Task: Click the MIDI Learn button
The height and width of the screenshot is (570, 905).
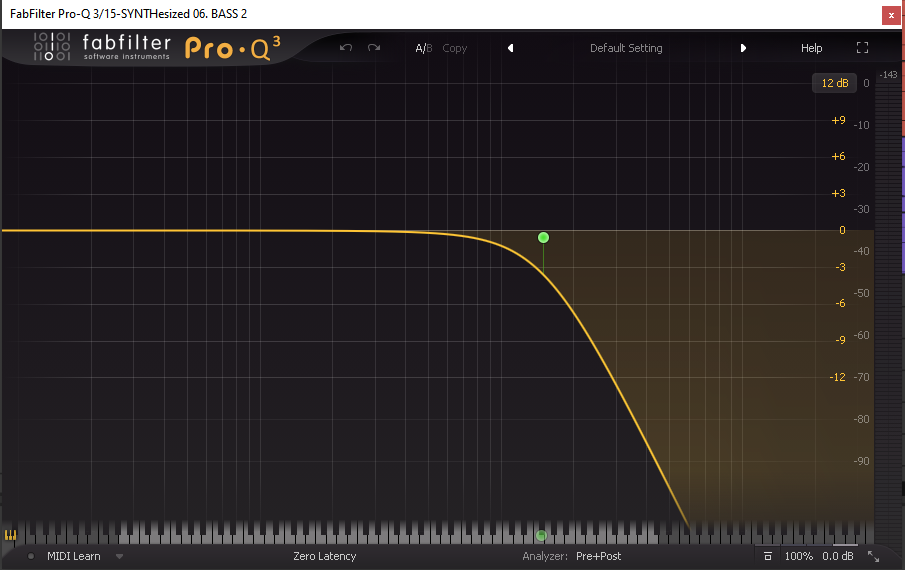Action: [74, 556]
